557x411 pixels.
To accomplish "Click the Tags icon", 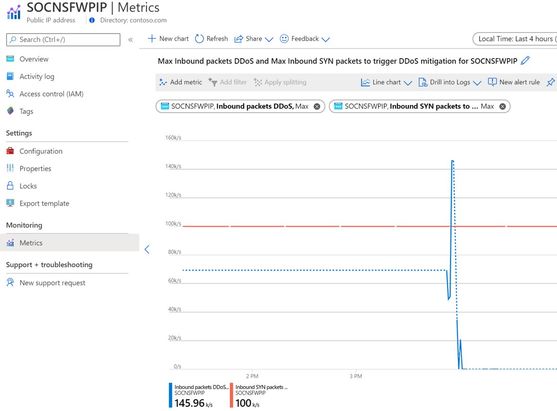I will coord(10,111).
